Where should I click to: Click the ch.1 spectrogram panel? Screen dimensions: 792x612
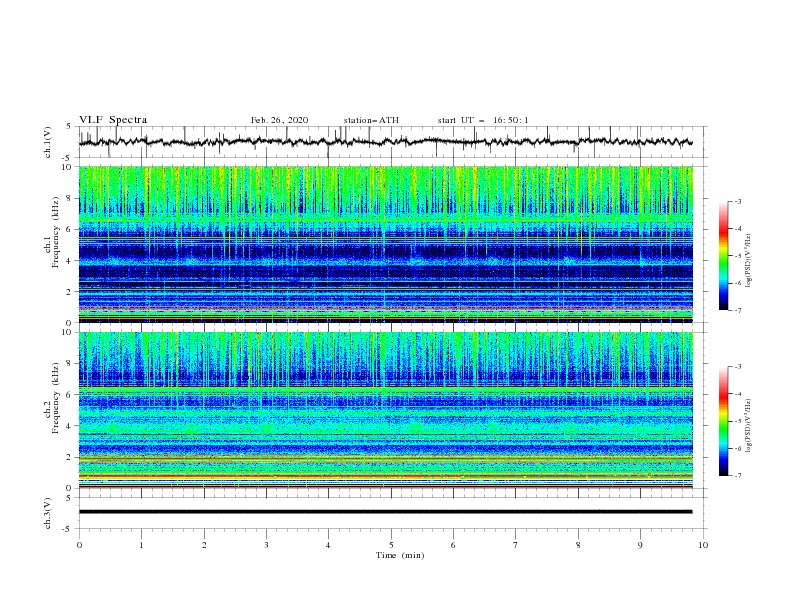tap(385, 244)
